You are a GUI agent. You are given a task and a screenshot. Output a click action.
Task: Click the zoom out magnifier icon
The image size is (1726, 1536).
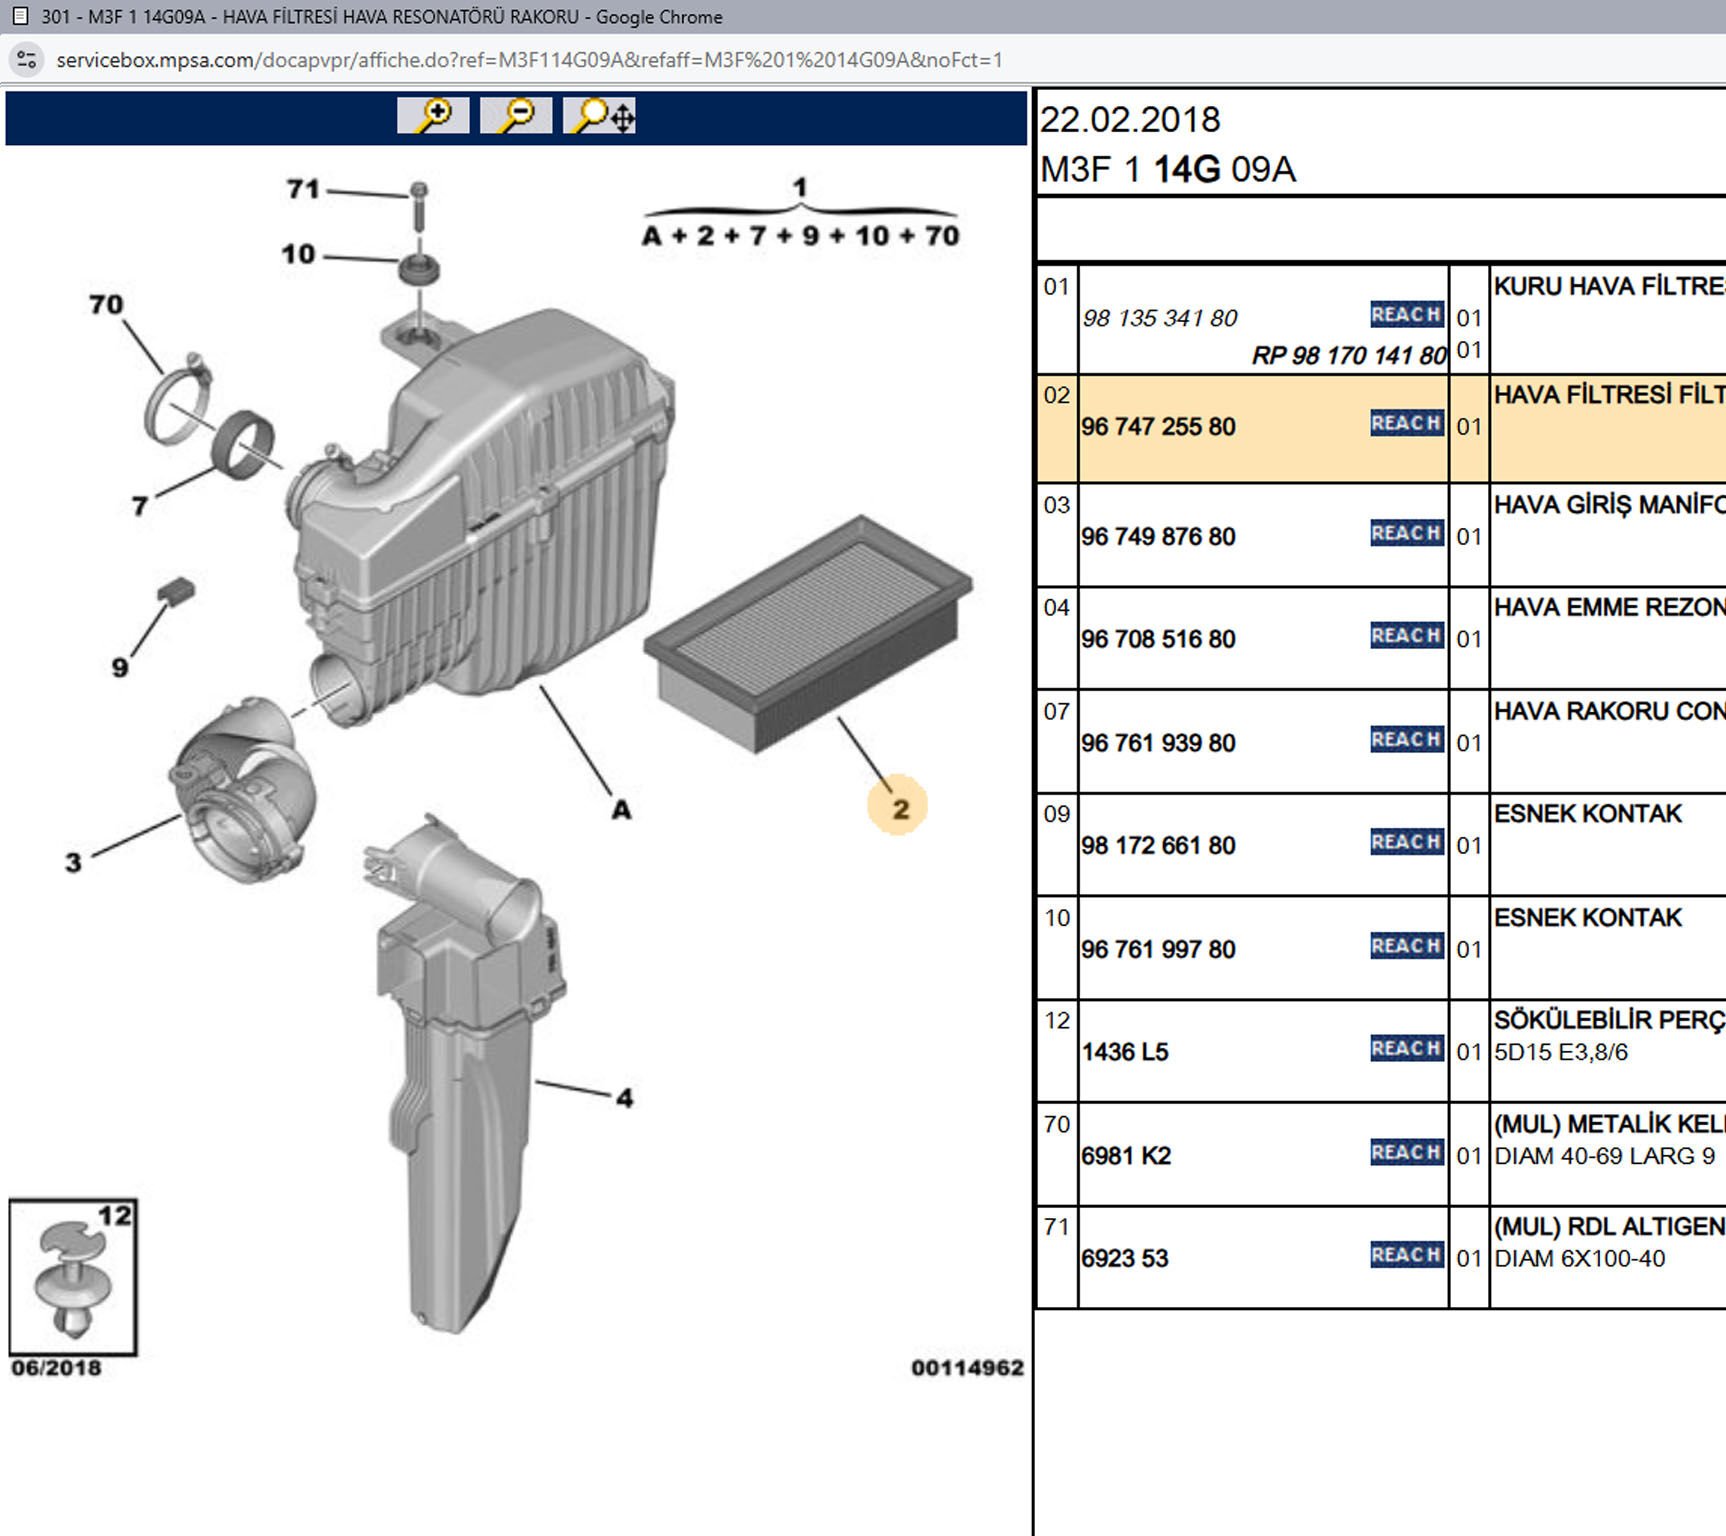pos(516,116)
